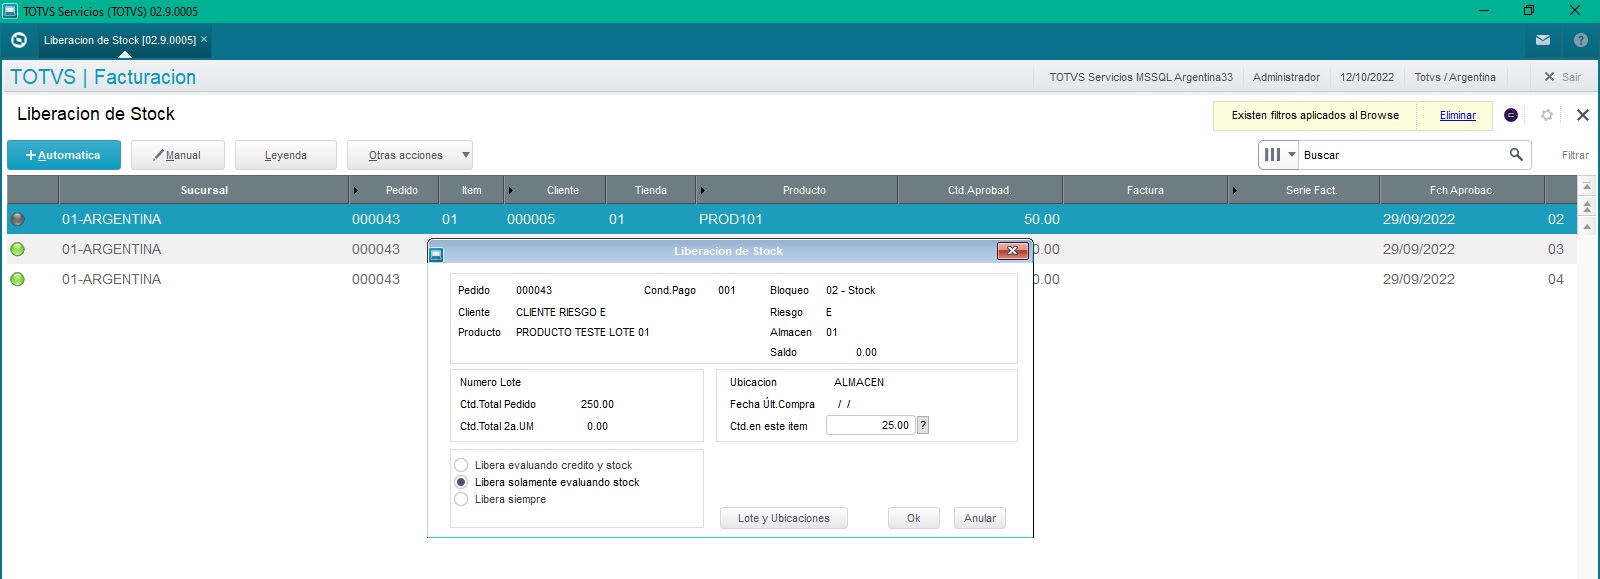Click the Administrador user label

coord(1286,77)
